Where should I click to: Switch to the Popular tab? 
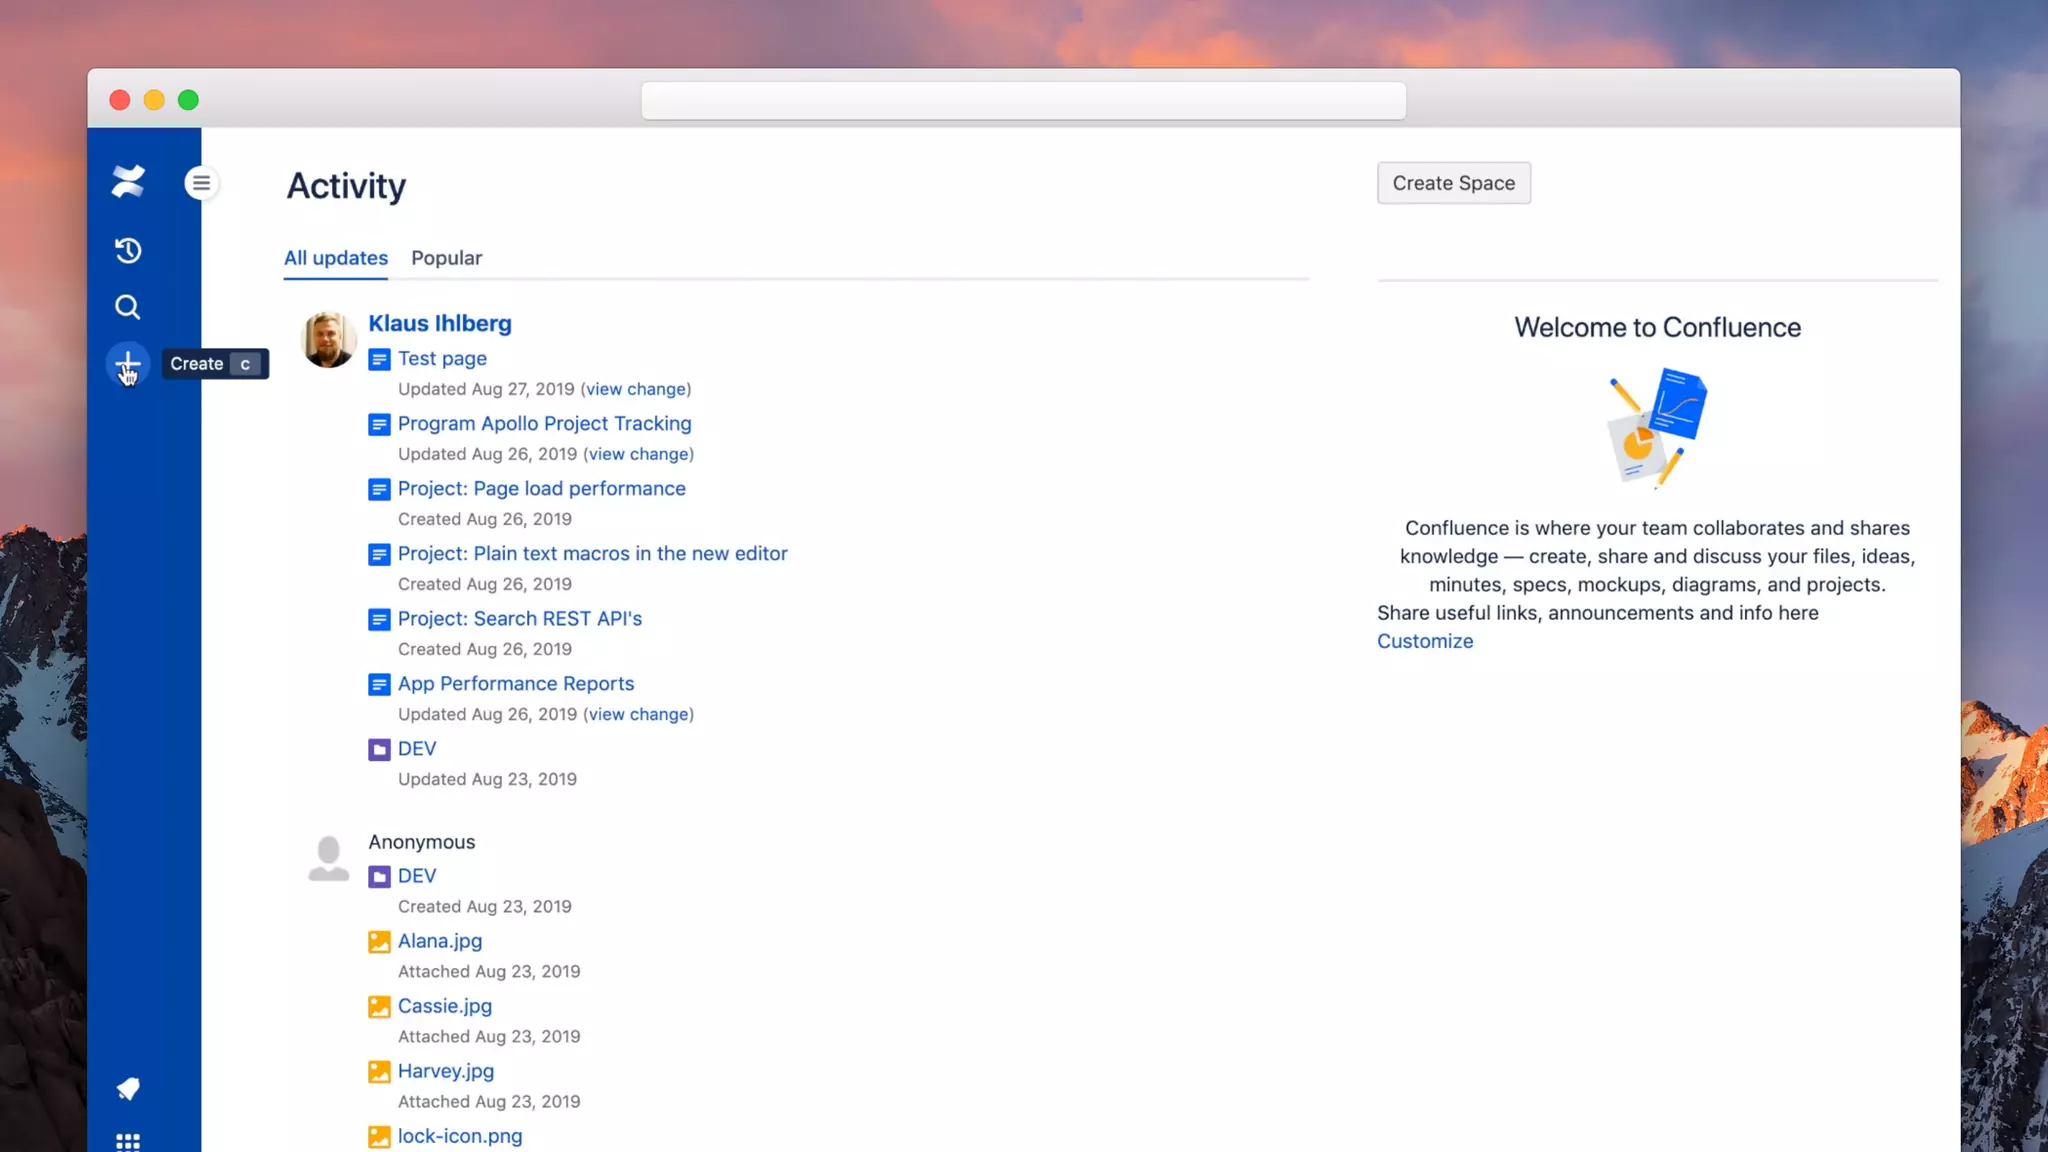coord(446,258)
